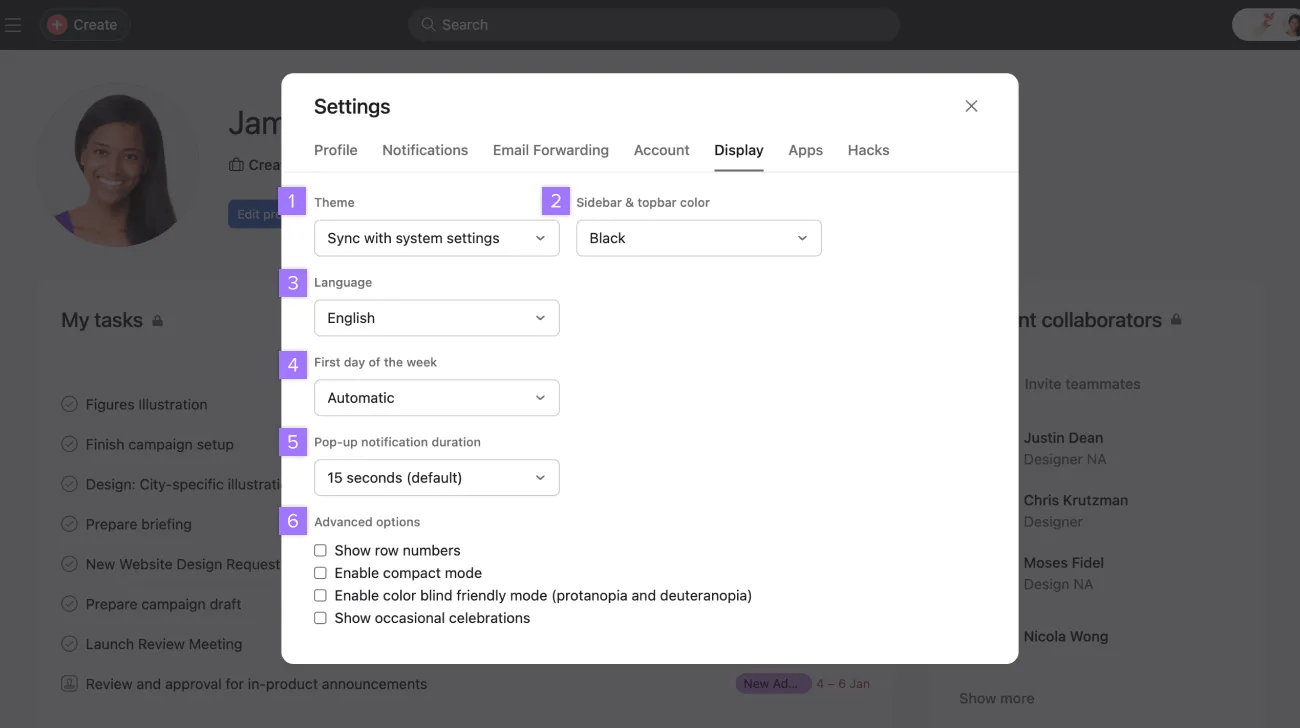Open the Language dropdown showing English
The width and height of the screenshot is (1300, 728).
point(436,317)
